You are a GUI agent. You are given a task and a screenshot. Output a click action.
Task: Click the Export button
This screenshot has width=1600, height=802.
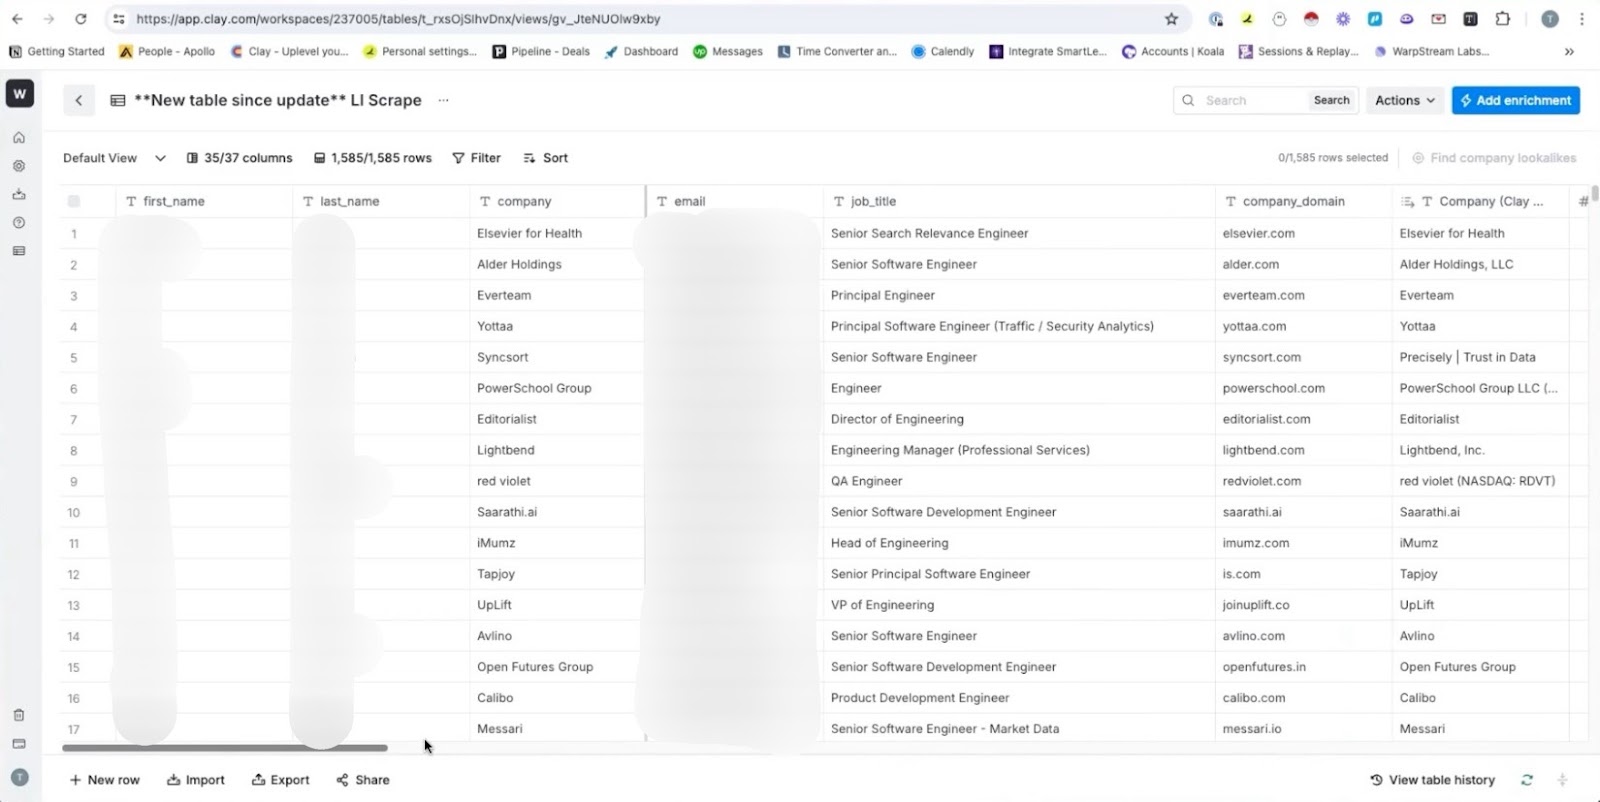pos(280,780)
